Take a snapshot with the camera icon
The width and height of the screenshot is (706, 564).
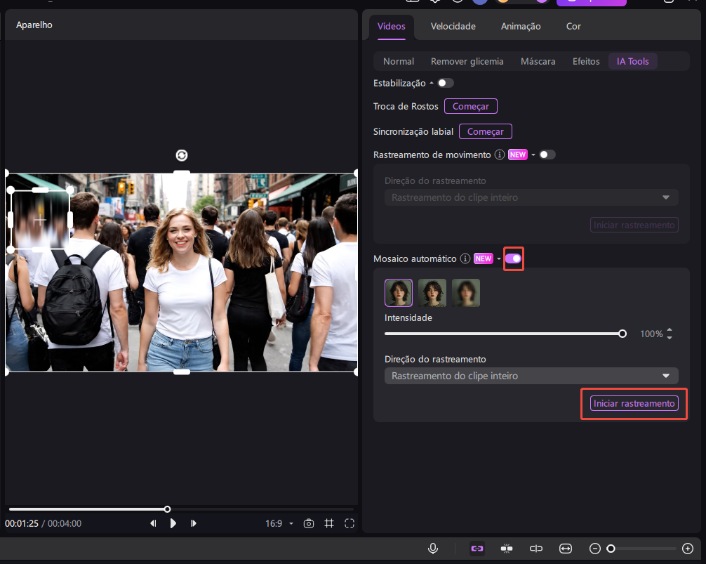tap(309, 523)
